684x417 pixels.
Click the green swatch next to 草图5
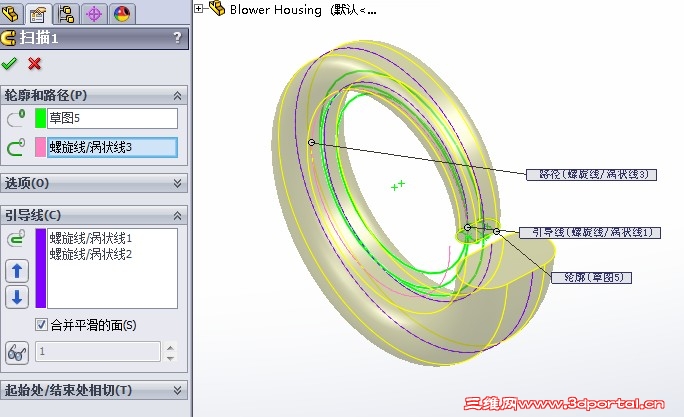click(x=40, y=118)
